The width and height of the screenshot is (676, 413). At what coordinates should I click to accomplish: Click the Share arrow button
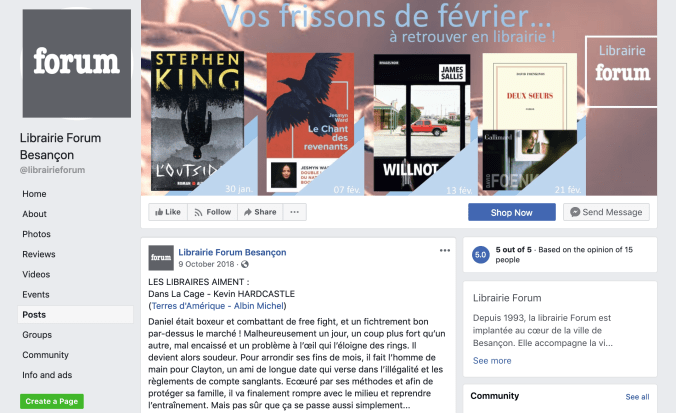(260, 212)
